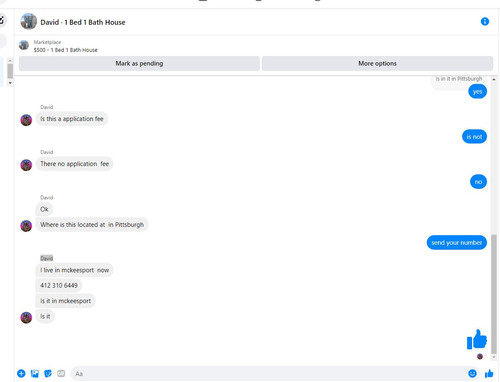
Task: Click the sent message 'send your number'
Action: tap(457, 243)
